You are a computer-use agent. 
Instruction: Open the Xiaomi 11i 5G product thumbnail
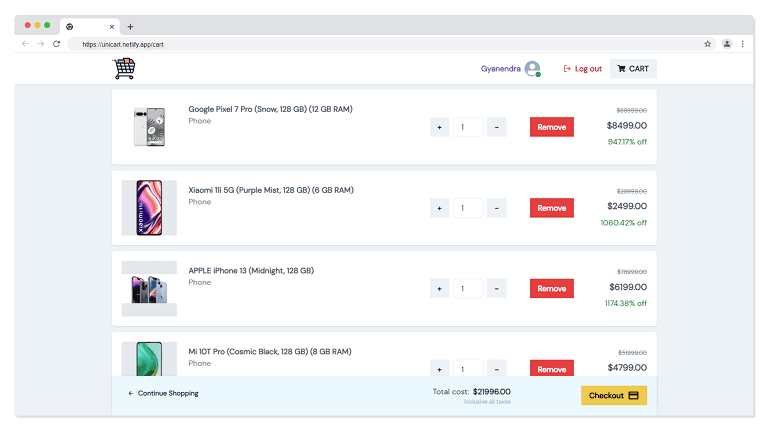coord(148,208)
